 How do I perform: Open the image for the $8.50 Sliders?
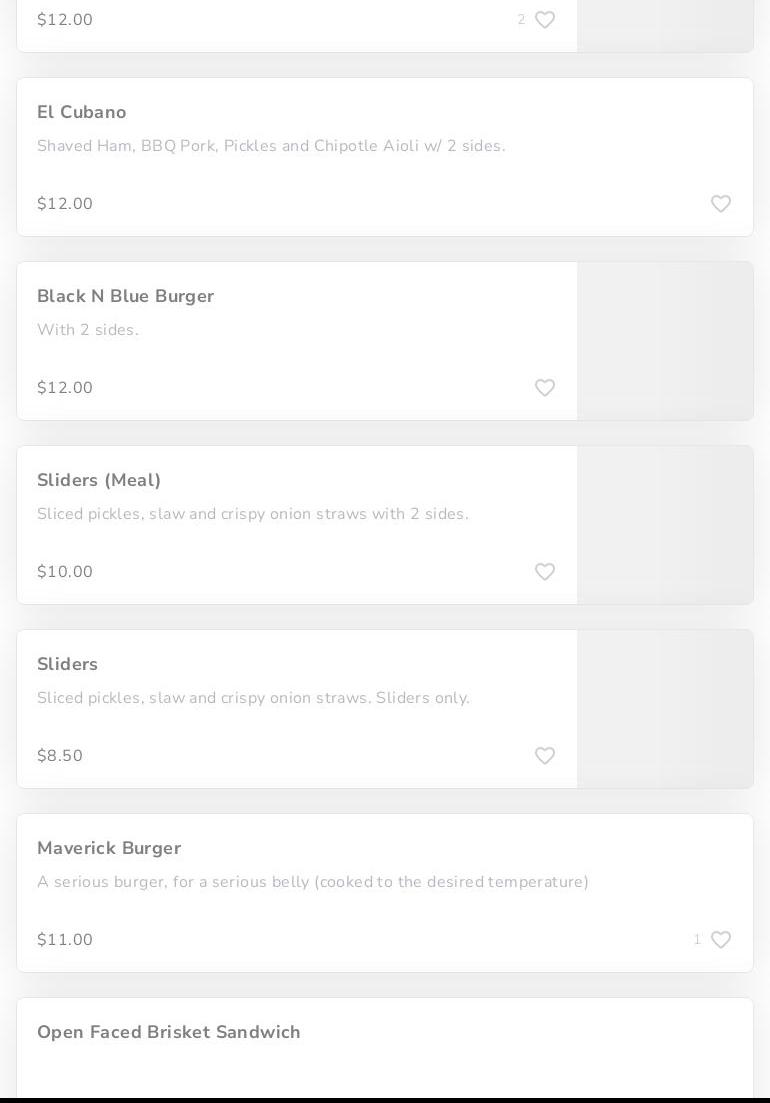(665, 709)
